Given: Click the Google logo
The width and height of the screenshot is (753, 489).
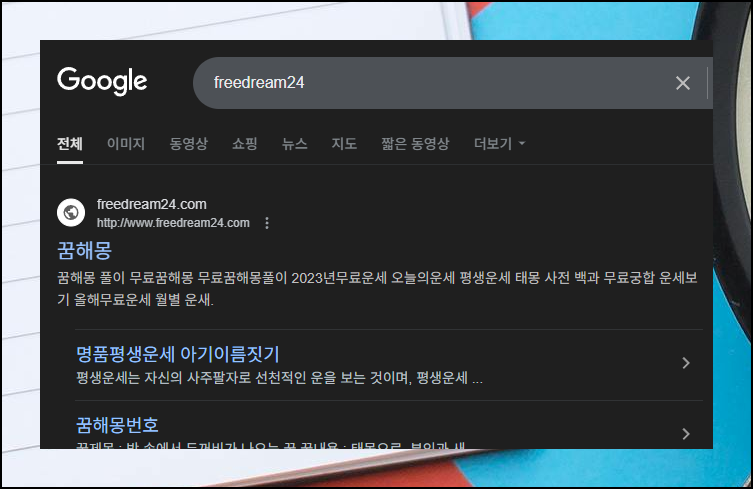Looking at the screenshot, I should point(102,81).
